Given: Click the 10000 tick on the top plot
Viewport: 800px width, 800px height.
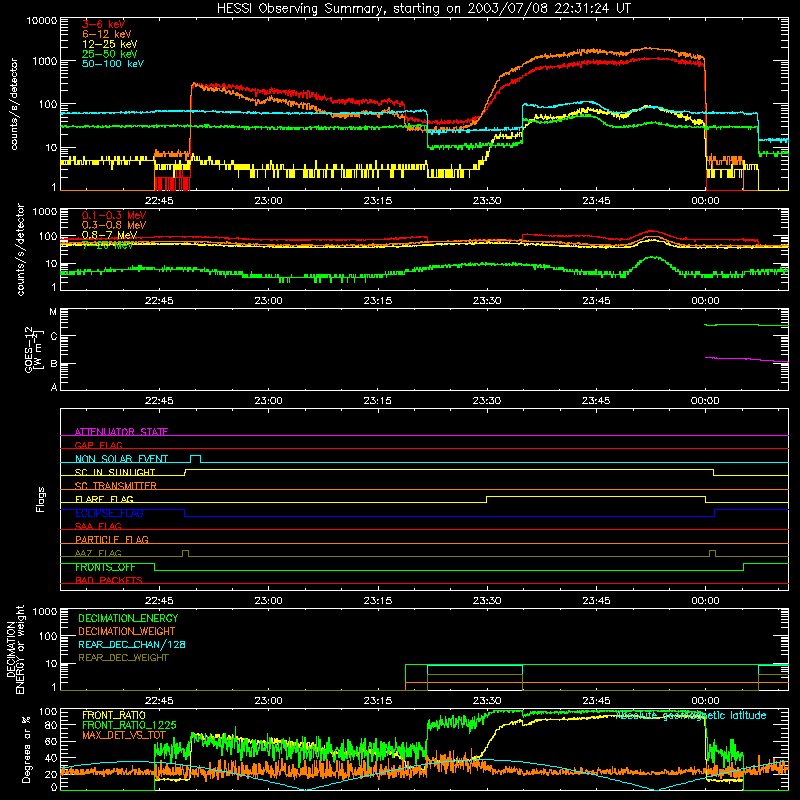Looking at the screenshot, I should pos(42,21).
